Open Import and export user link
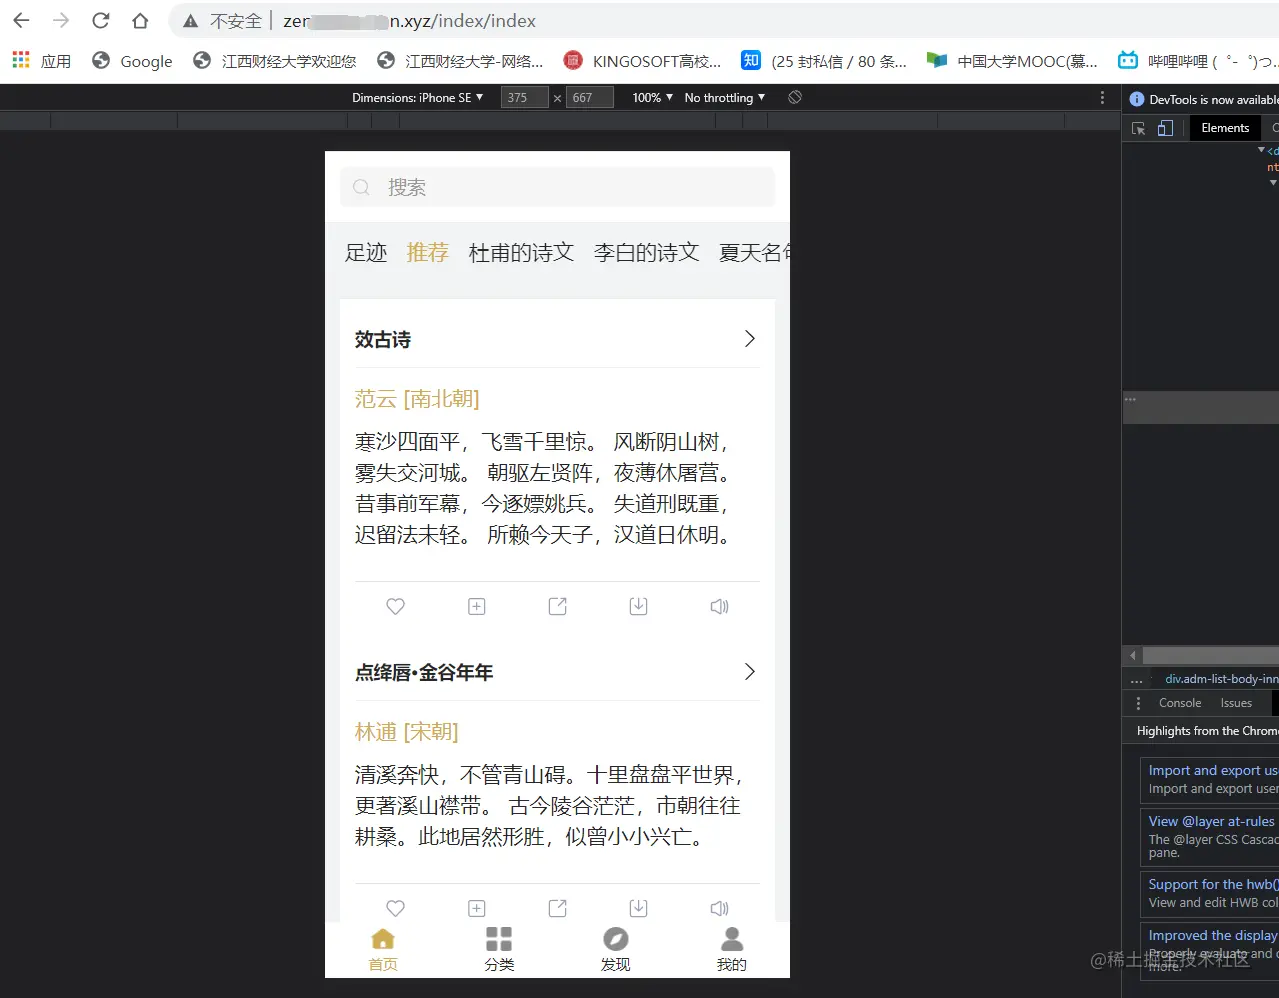This screenshot has width=1279, height=998. pos(1213,770)
